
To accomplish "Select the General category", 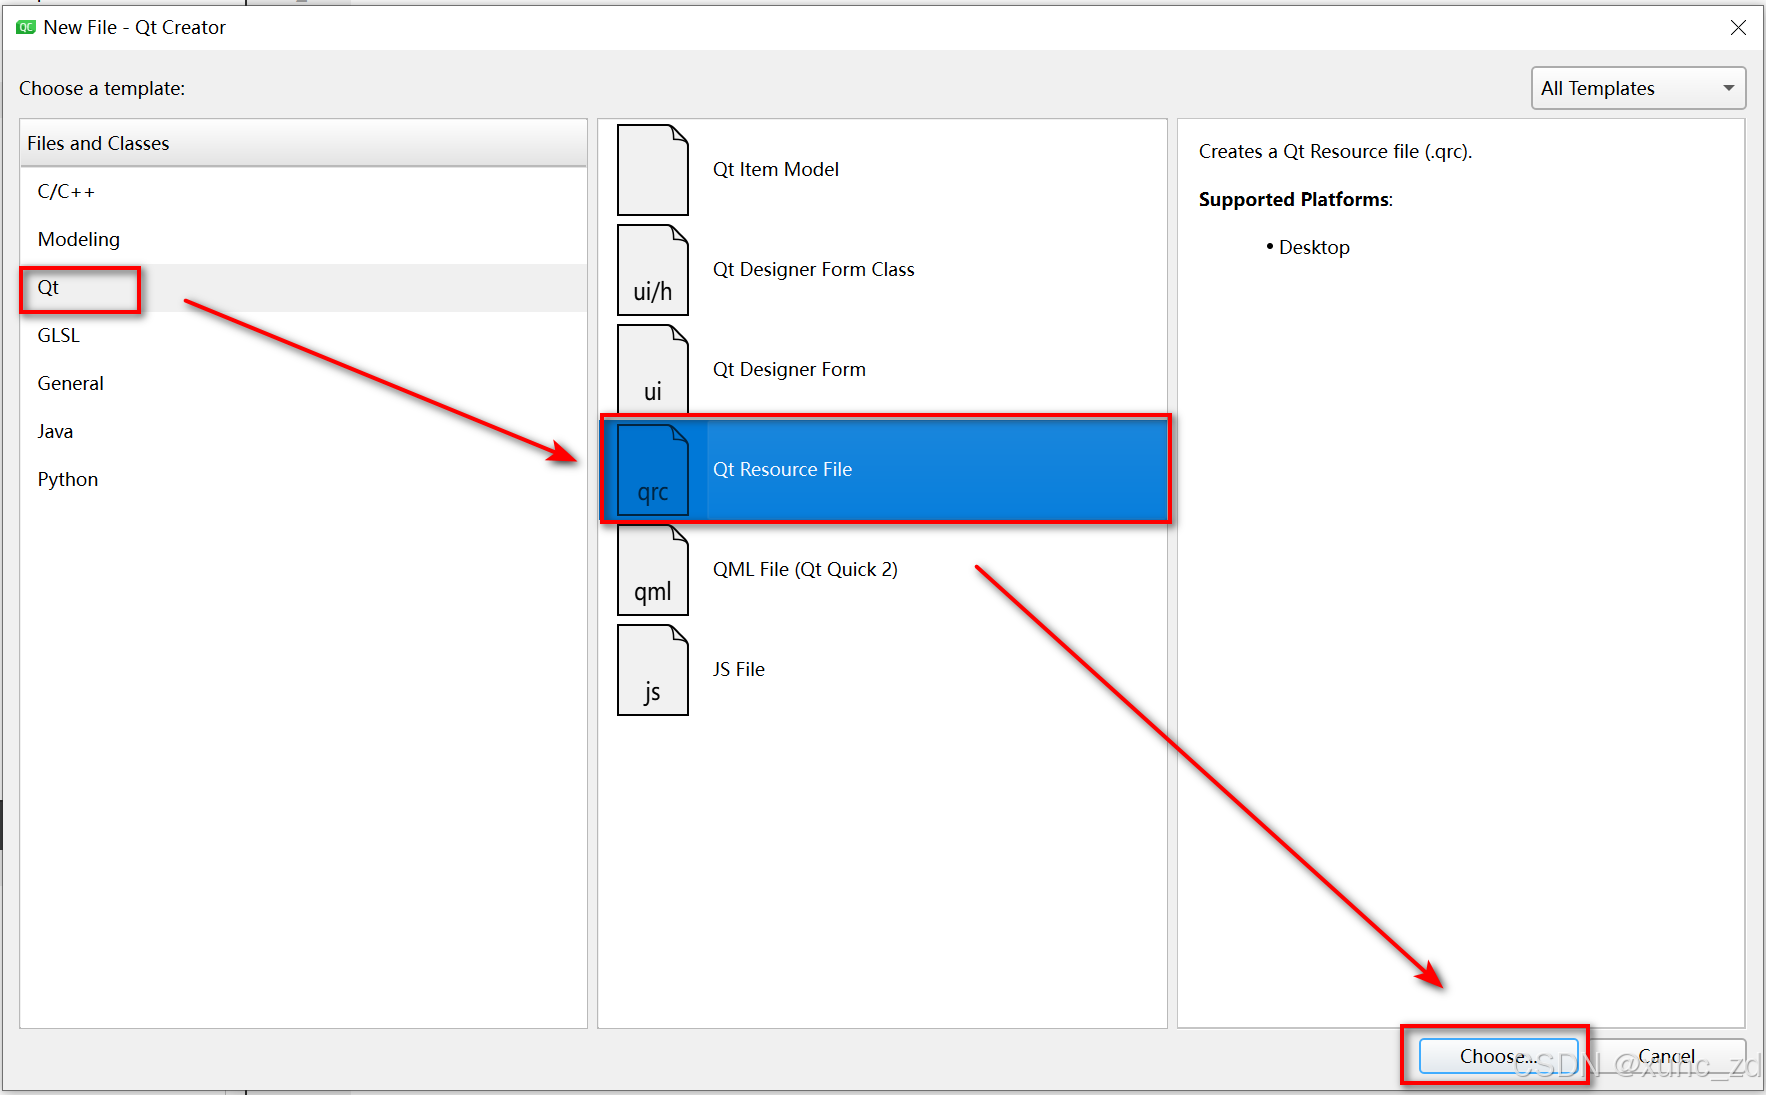I will click(303, 383).
